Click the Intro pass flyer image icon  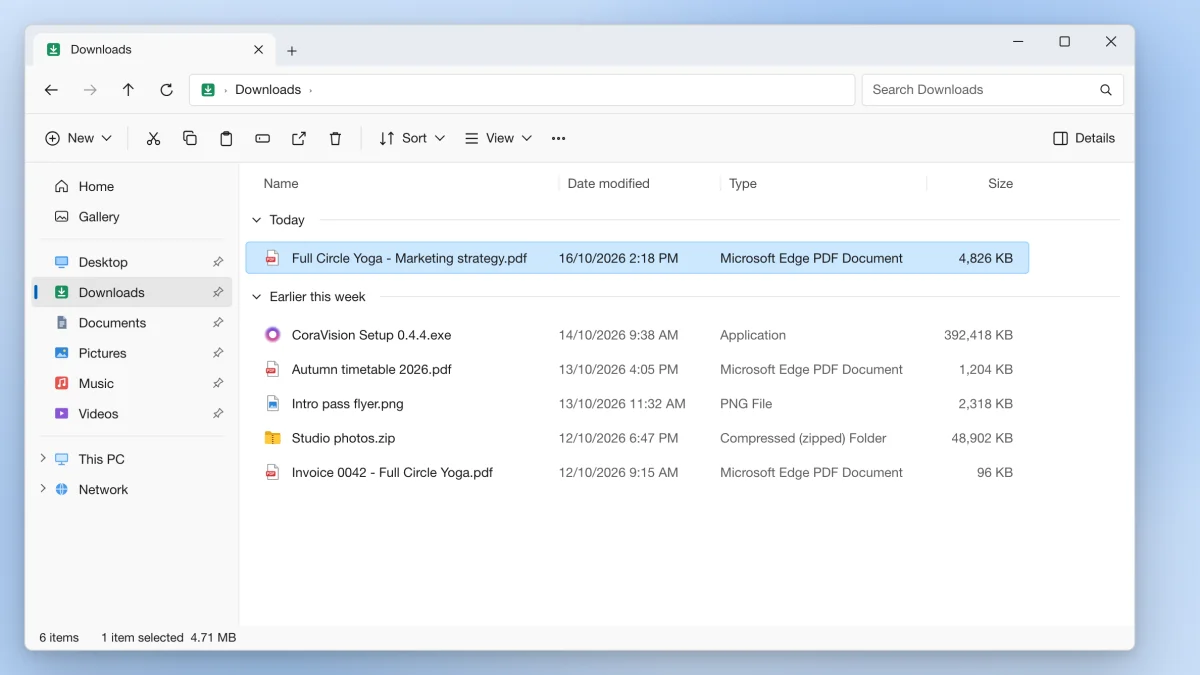coord(272,404)
